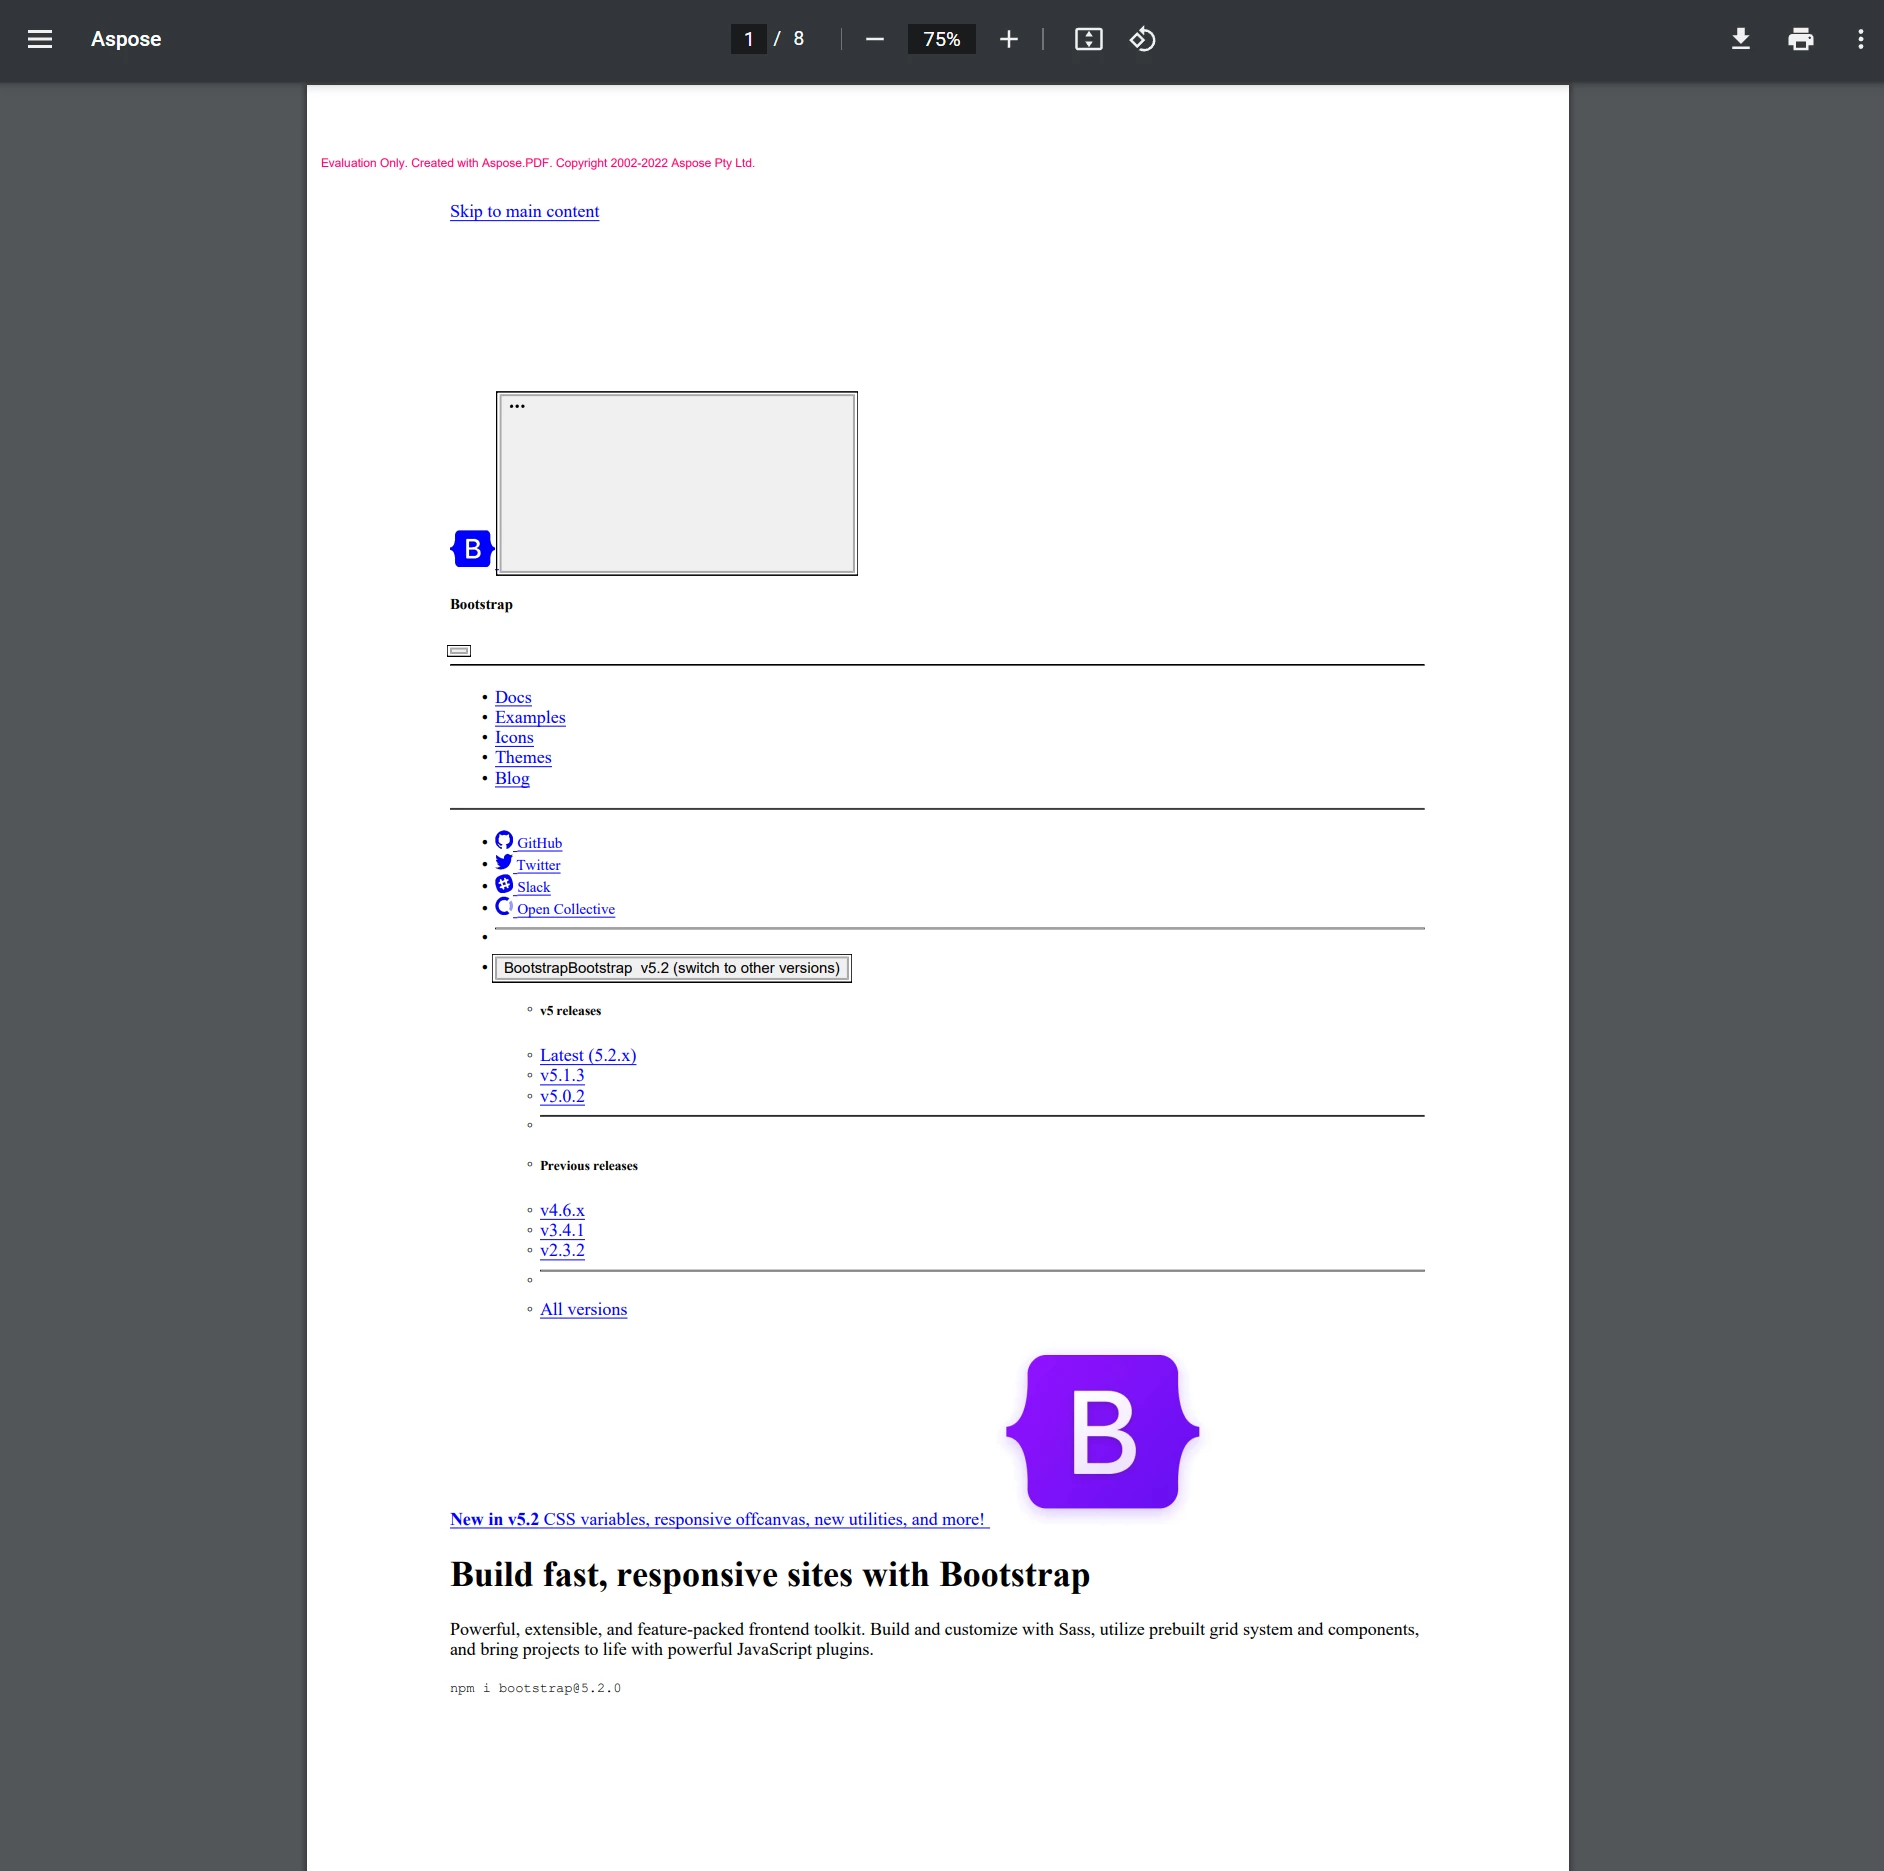
Task: Rotate the document counterclockwise
Action: point(1143,39)
